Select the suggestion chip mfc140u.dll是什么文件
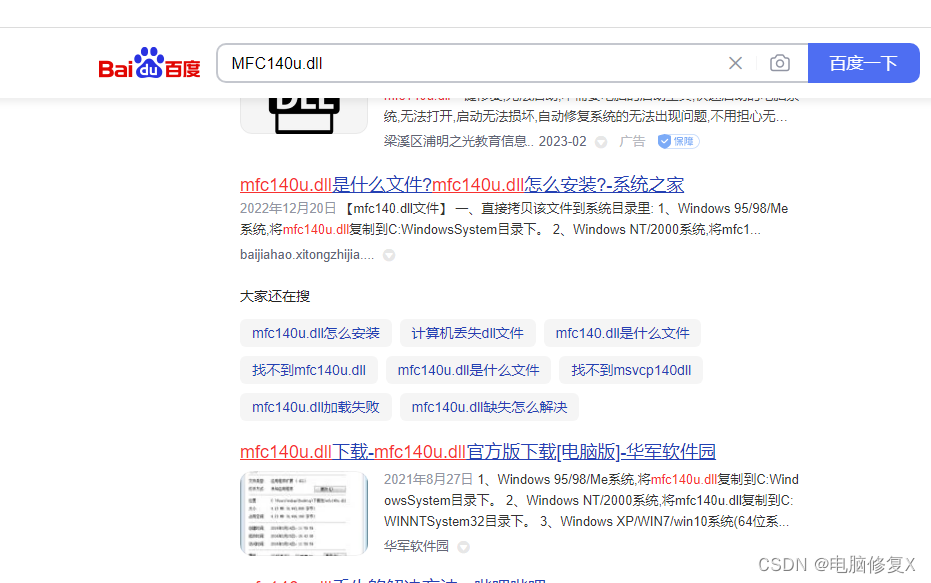The height and width of the screenshot is (583, 931). point(468,370)
